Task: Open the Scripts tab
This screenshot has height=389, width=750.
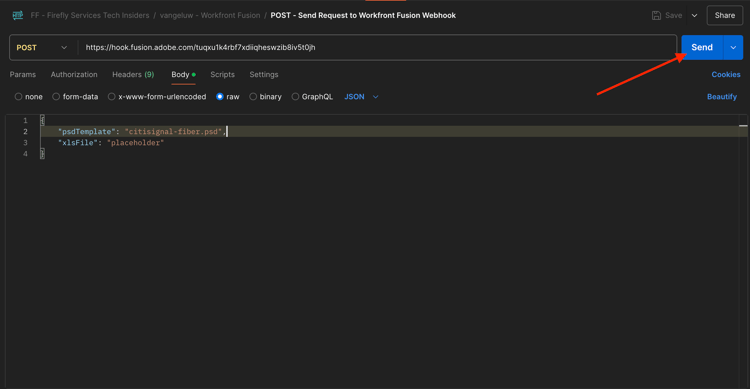Action: click(x=222, y=75)
